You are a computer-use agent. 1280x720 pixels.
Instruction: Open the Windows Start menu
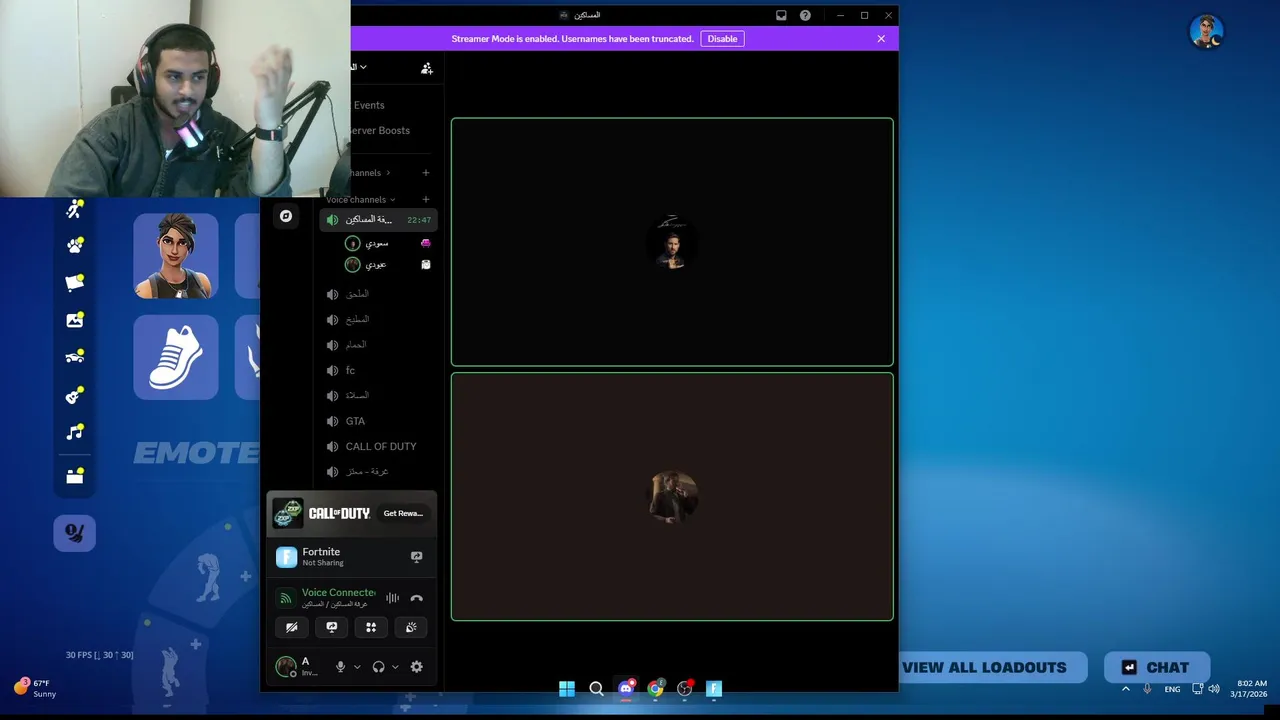pyautogui.click(x=567, y=688)
